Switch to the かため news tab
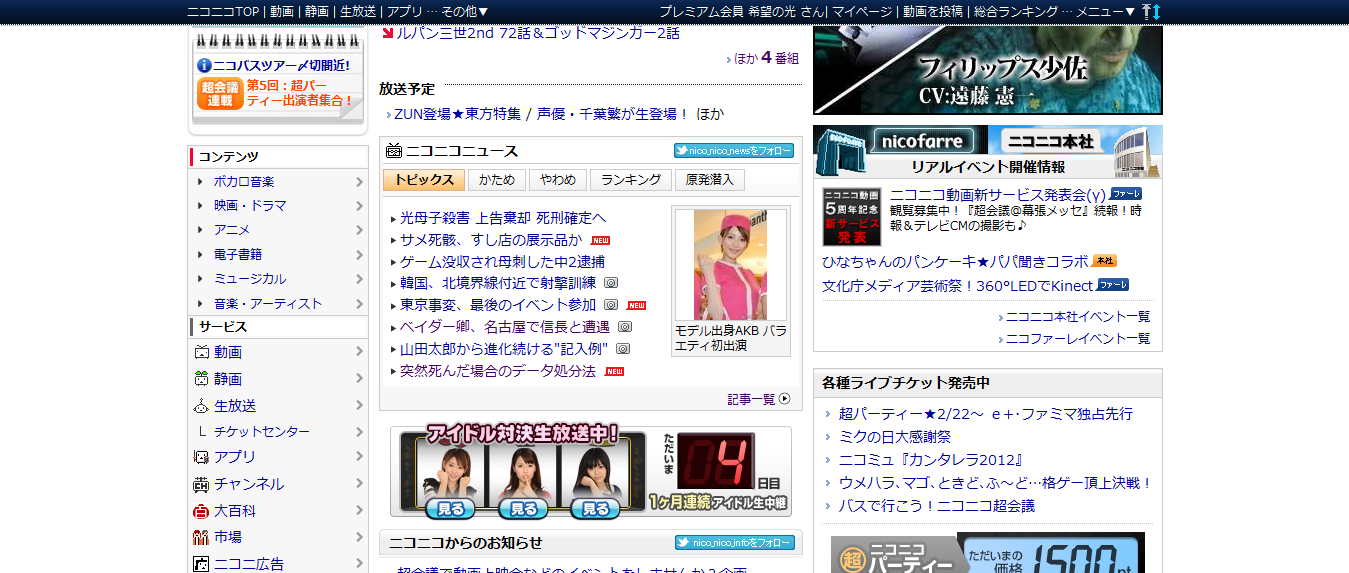The width and height of the screenshot is (1349, 573). point(497,180)
